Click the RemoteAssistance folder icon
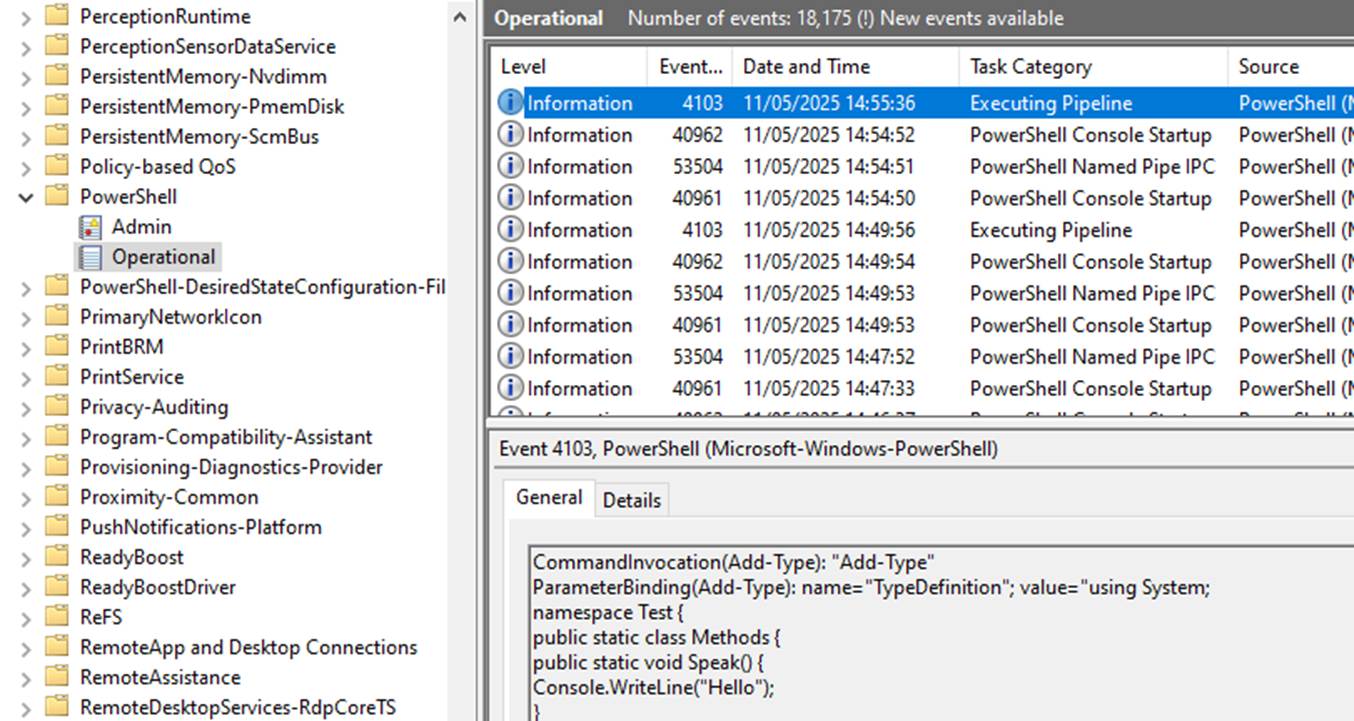 tap(59, 677)
